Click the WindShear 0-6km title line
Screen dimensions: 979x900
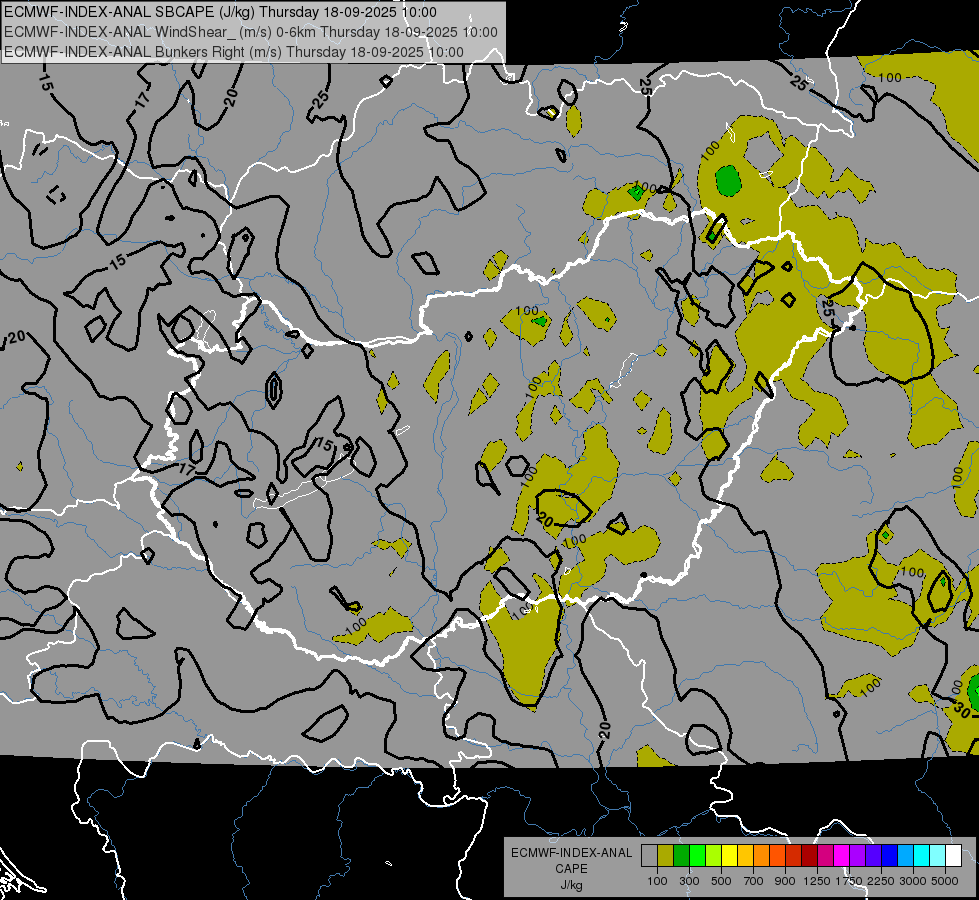pos(250,32)
